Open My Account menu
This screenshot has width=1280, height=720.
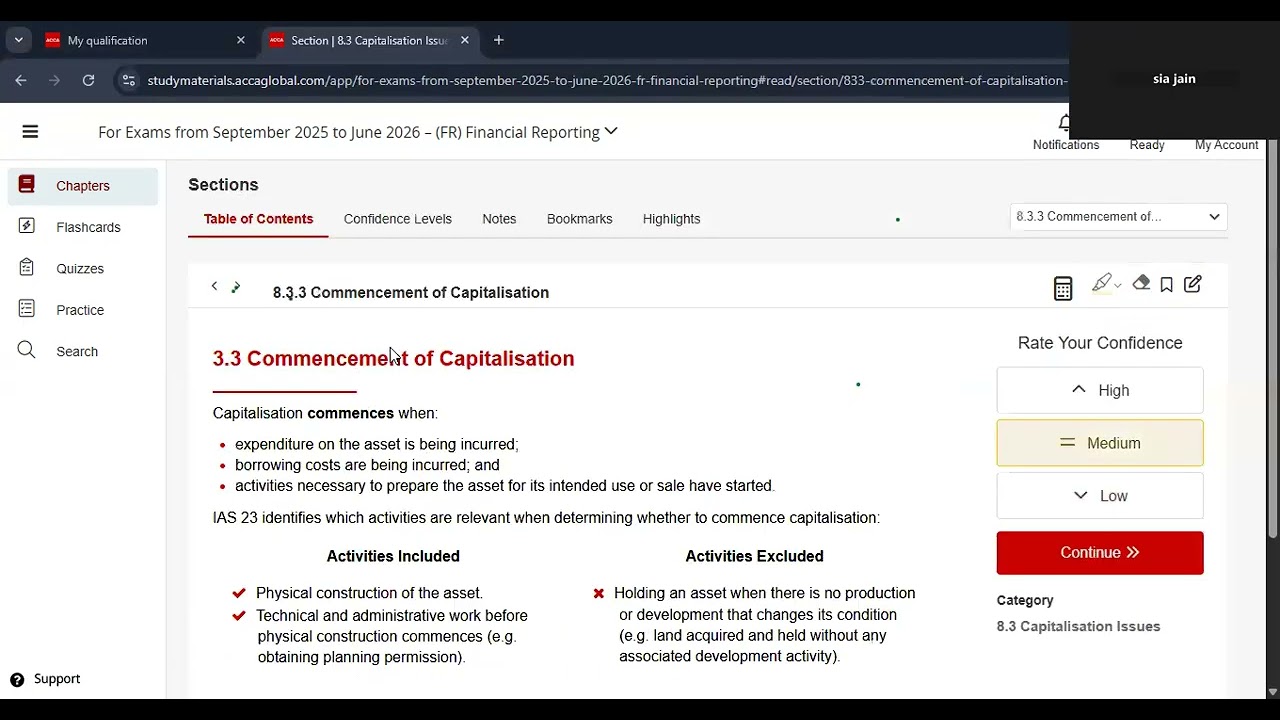(x=1226, y=145)
